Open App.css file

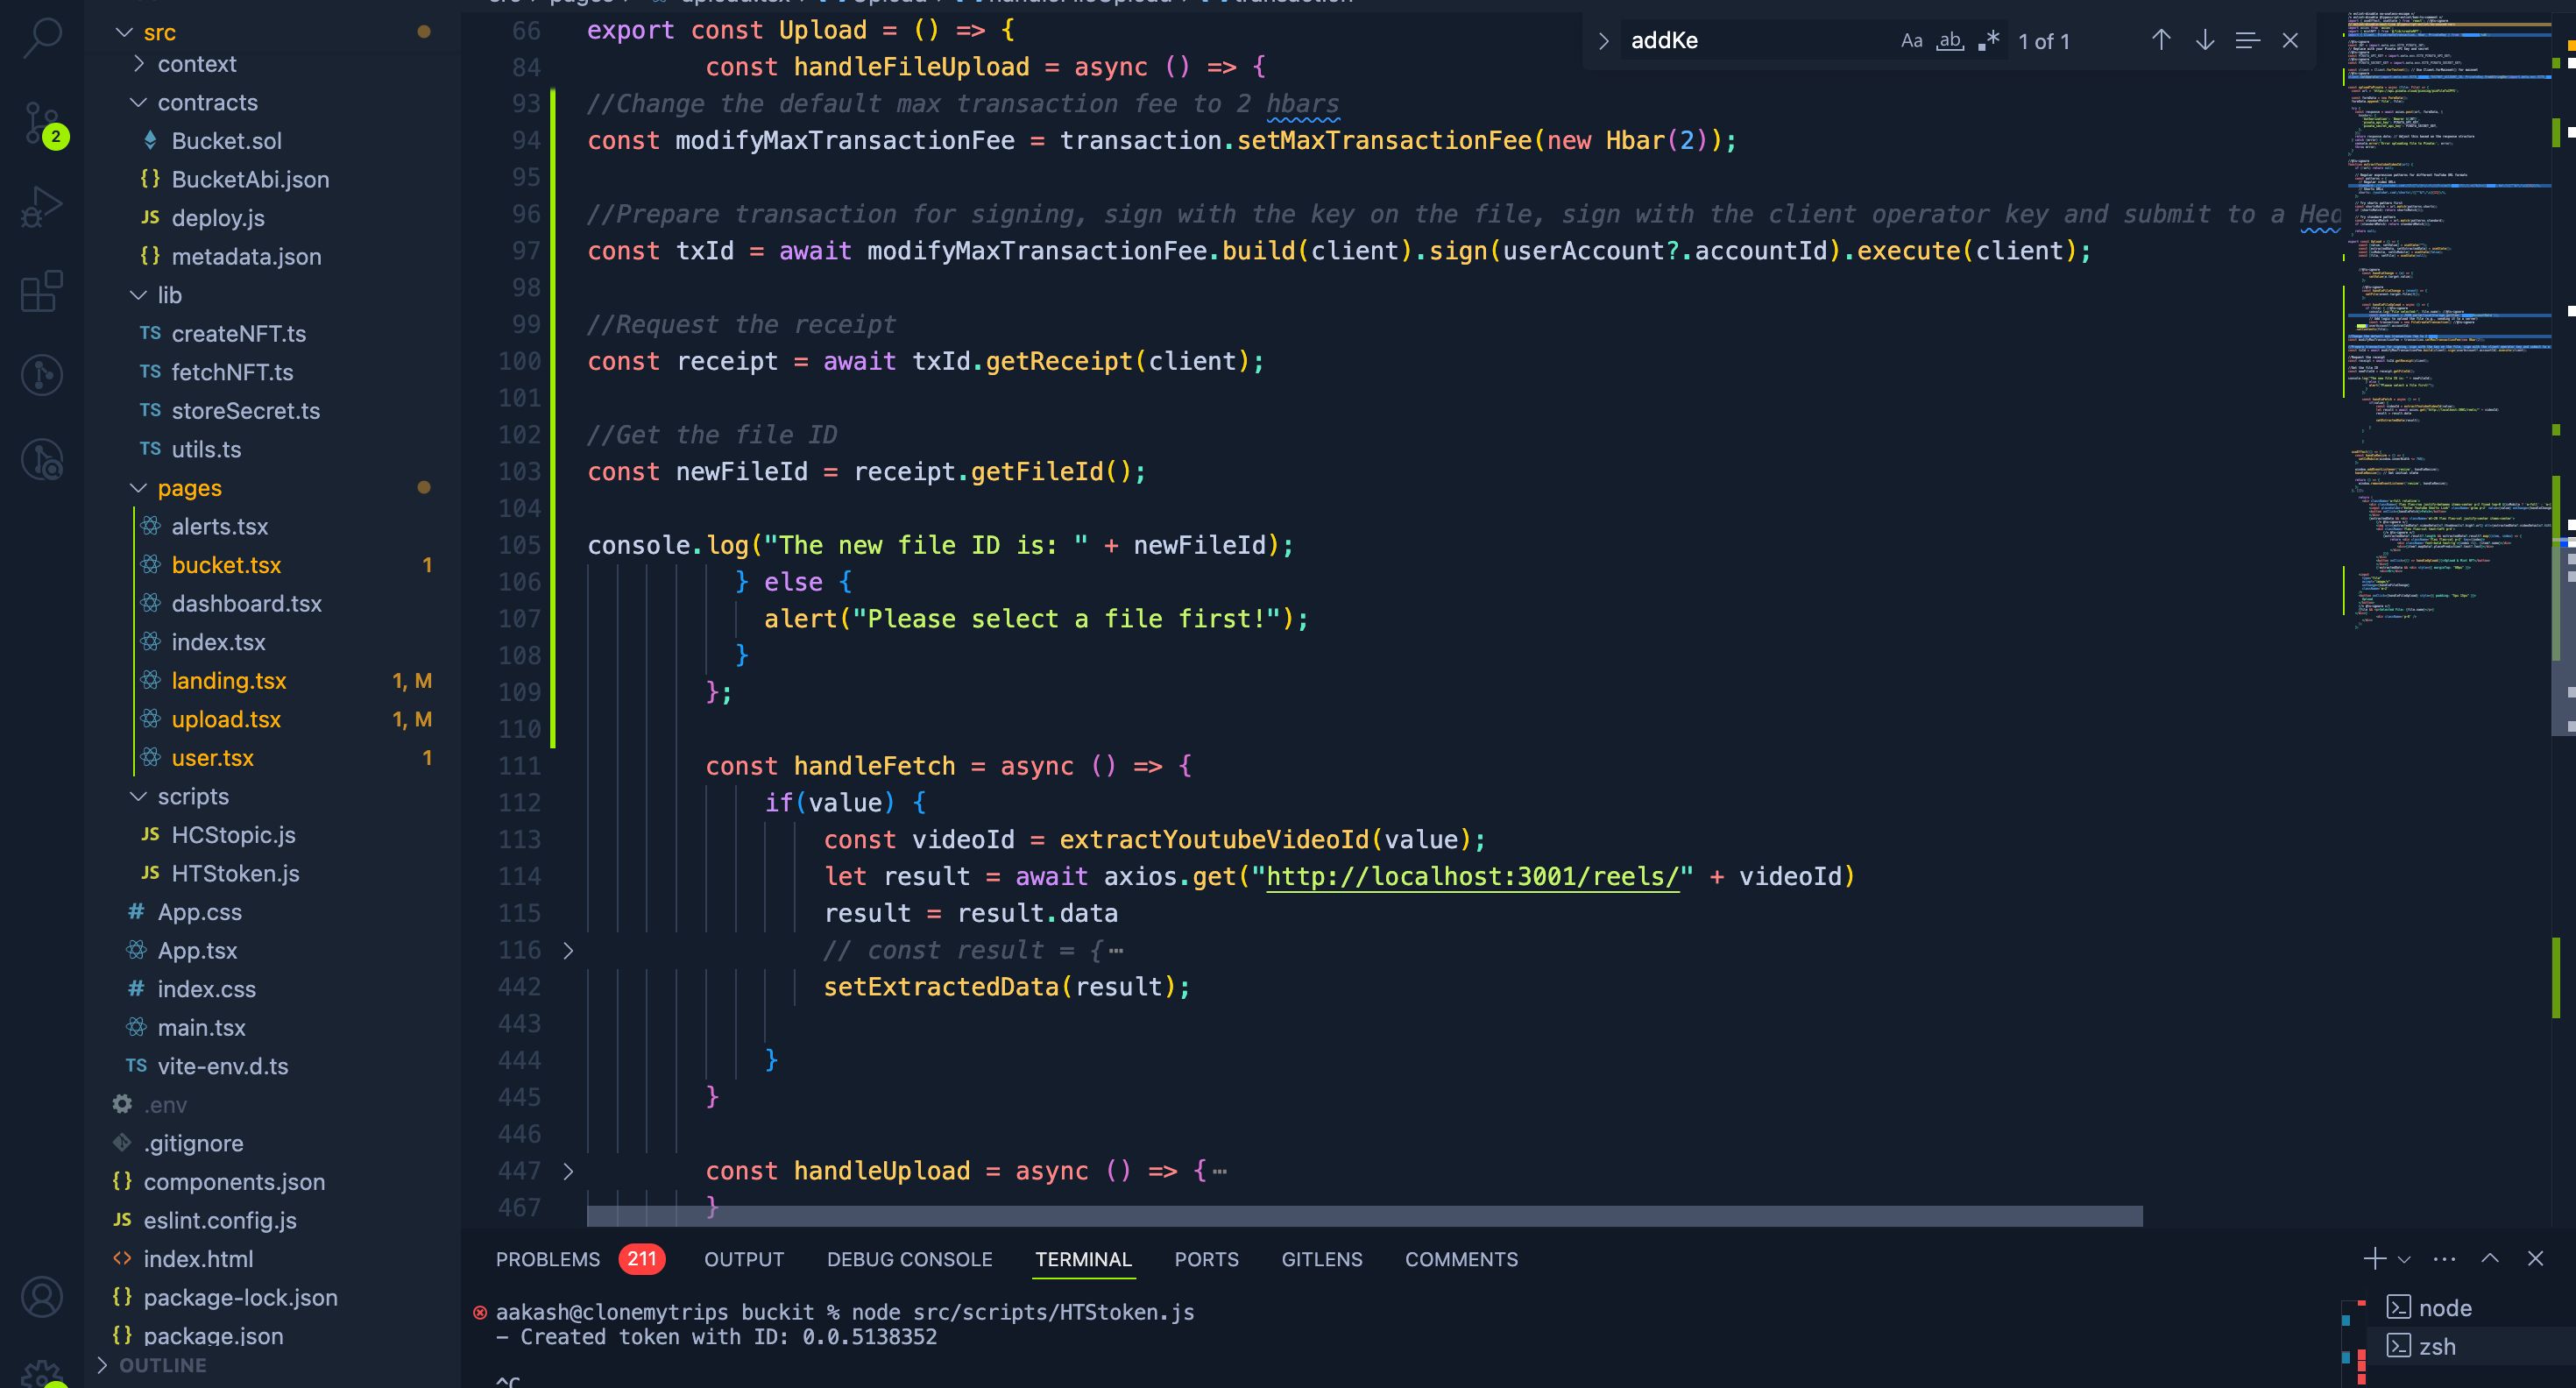coord(199,912)
